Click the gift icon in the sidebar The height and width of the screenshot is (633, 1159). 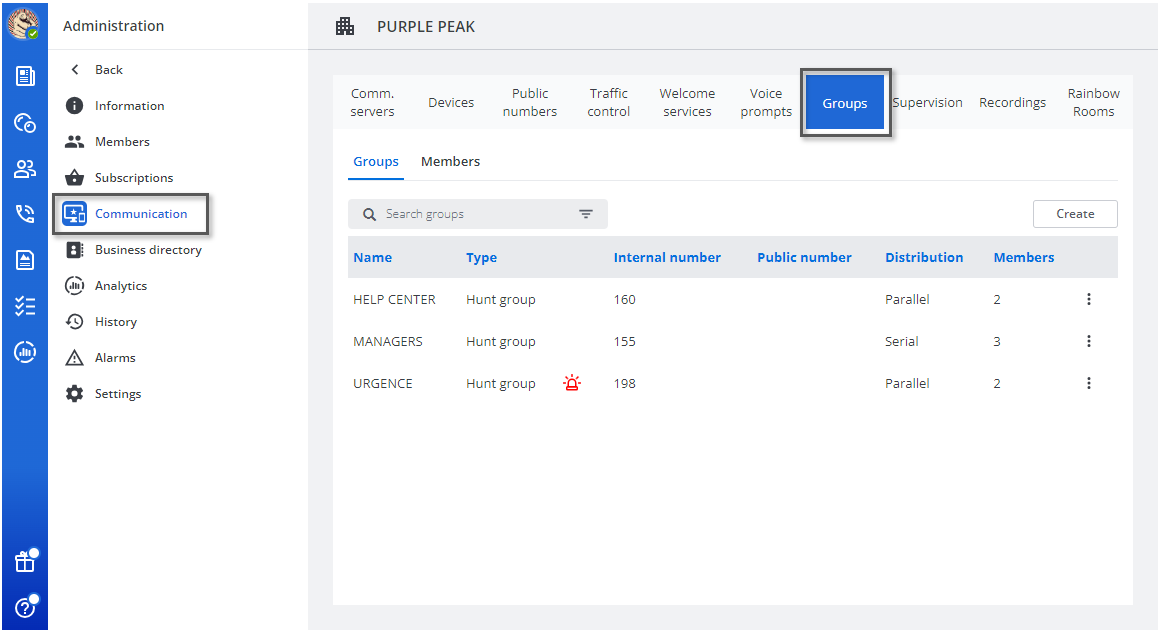tap(25, 562)
